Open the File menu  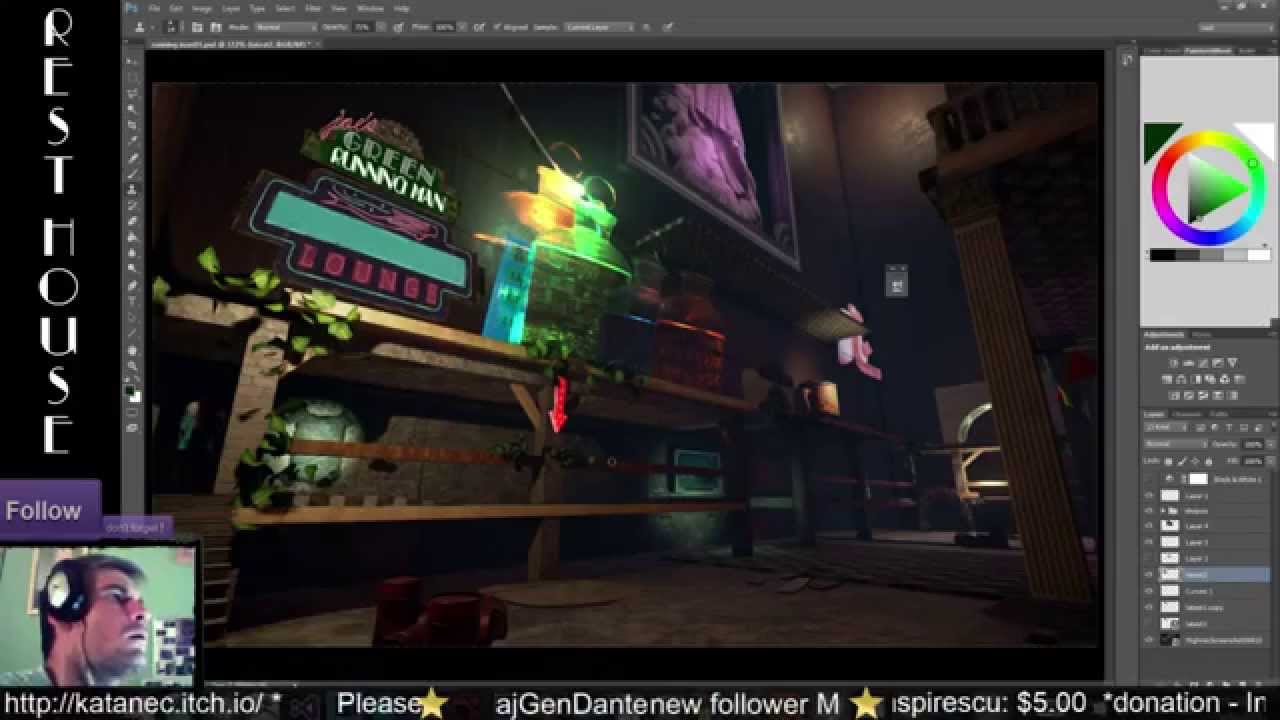(154, 8)
